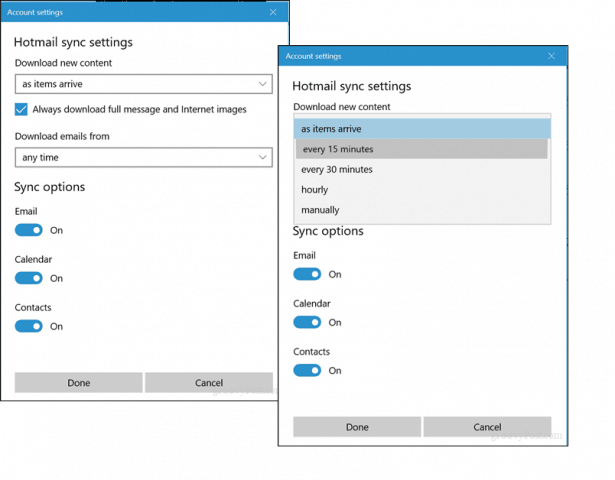Viewport: 615px width, 480px height.
Task: Click 'Sync options' heading in right window
Action: [328, 231]
